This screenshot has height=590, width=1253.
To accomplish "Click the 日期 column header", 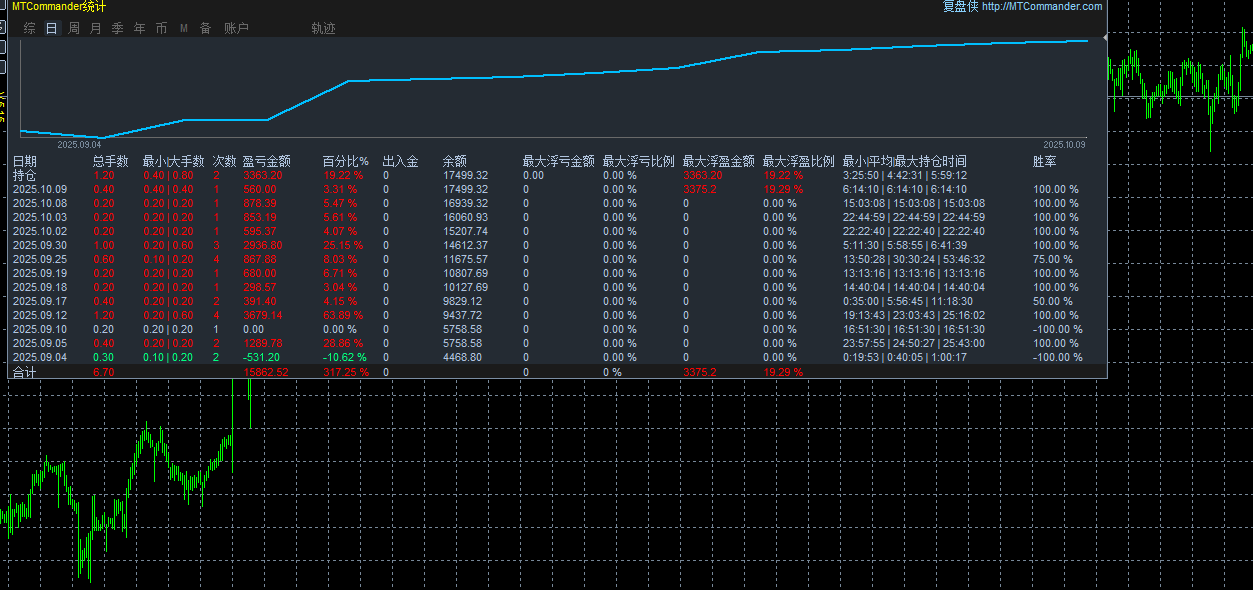I will click(25, 161).
